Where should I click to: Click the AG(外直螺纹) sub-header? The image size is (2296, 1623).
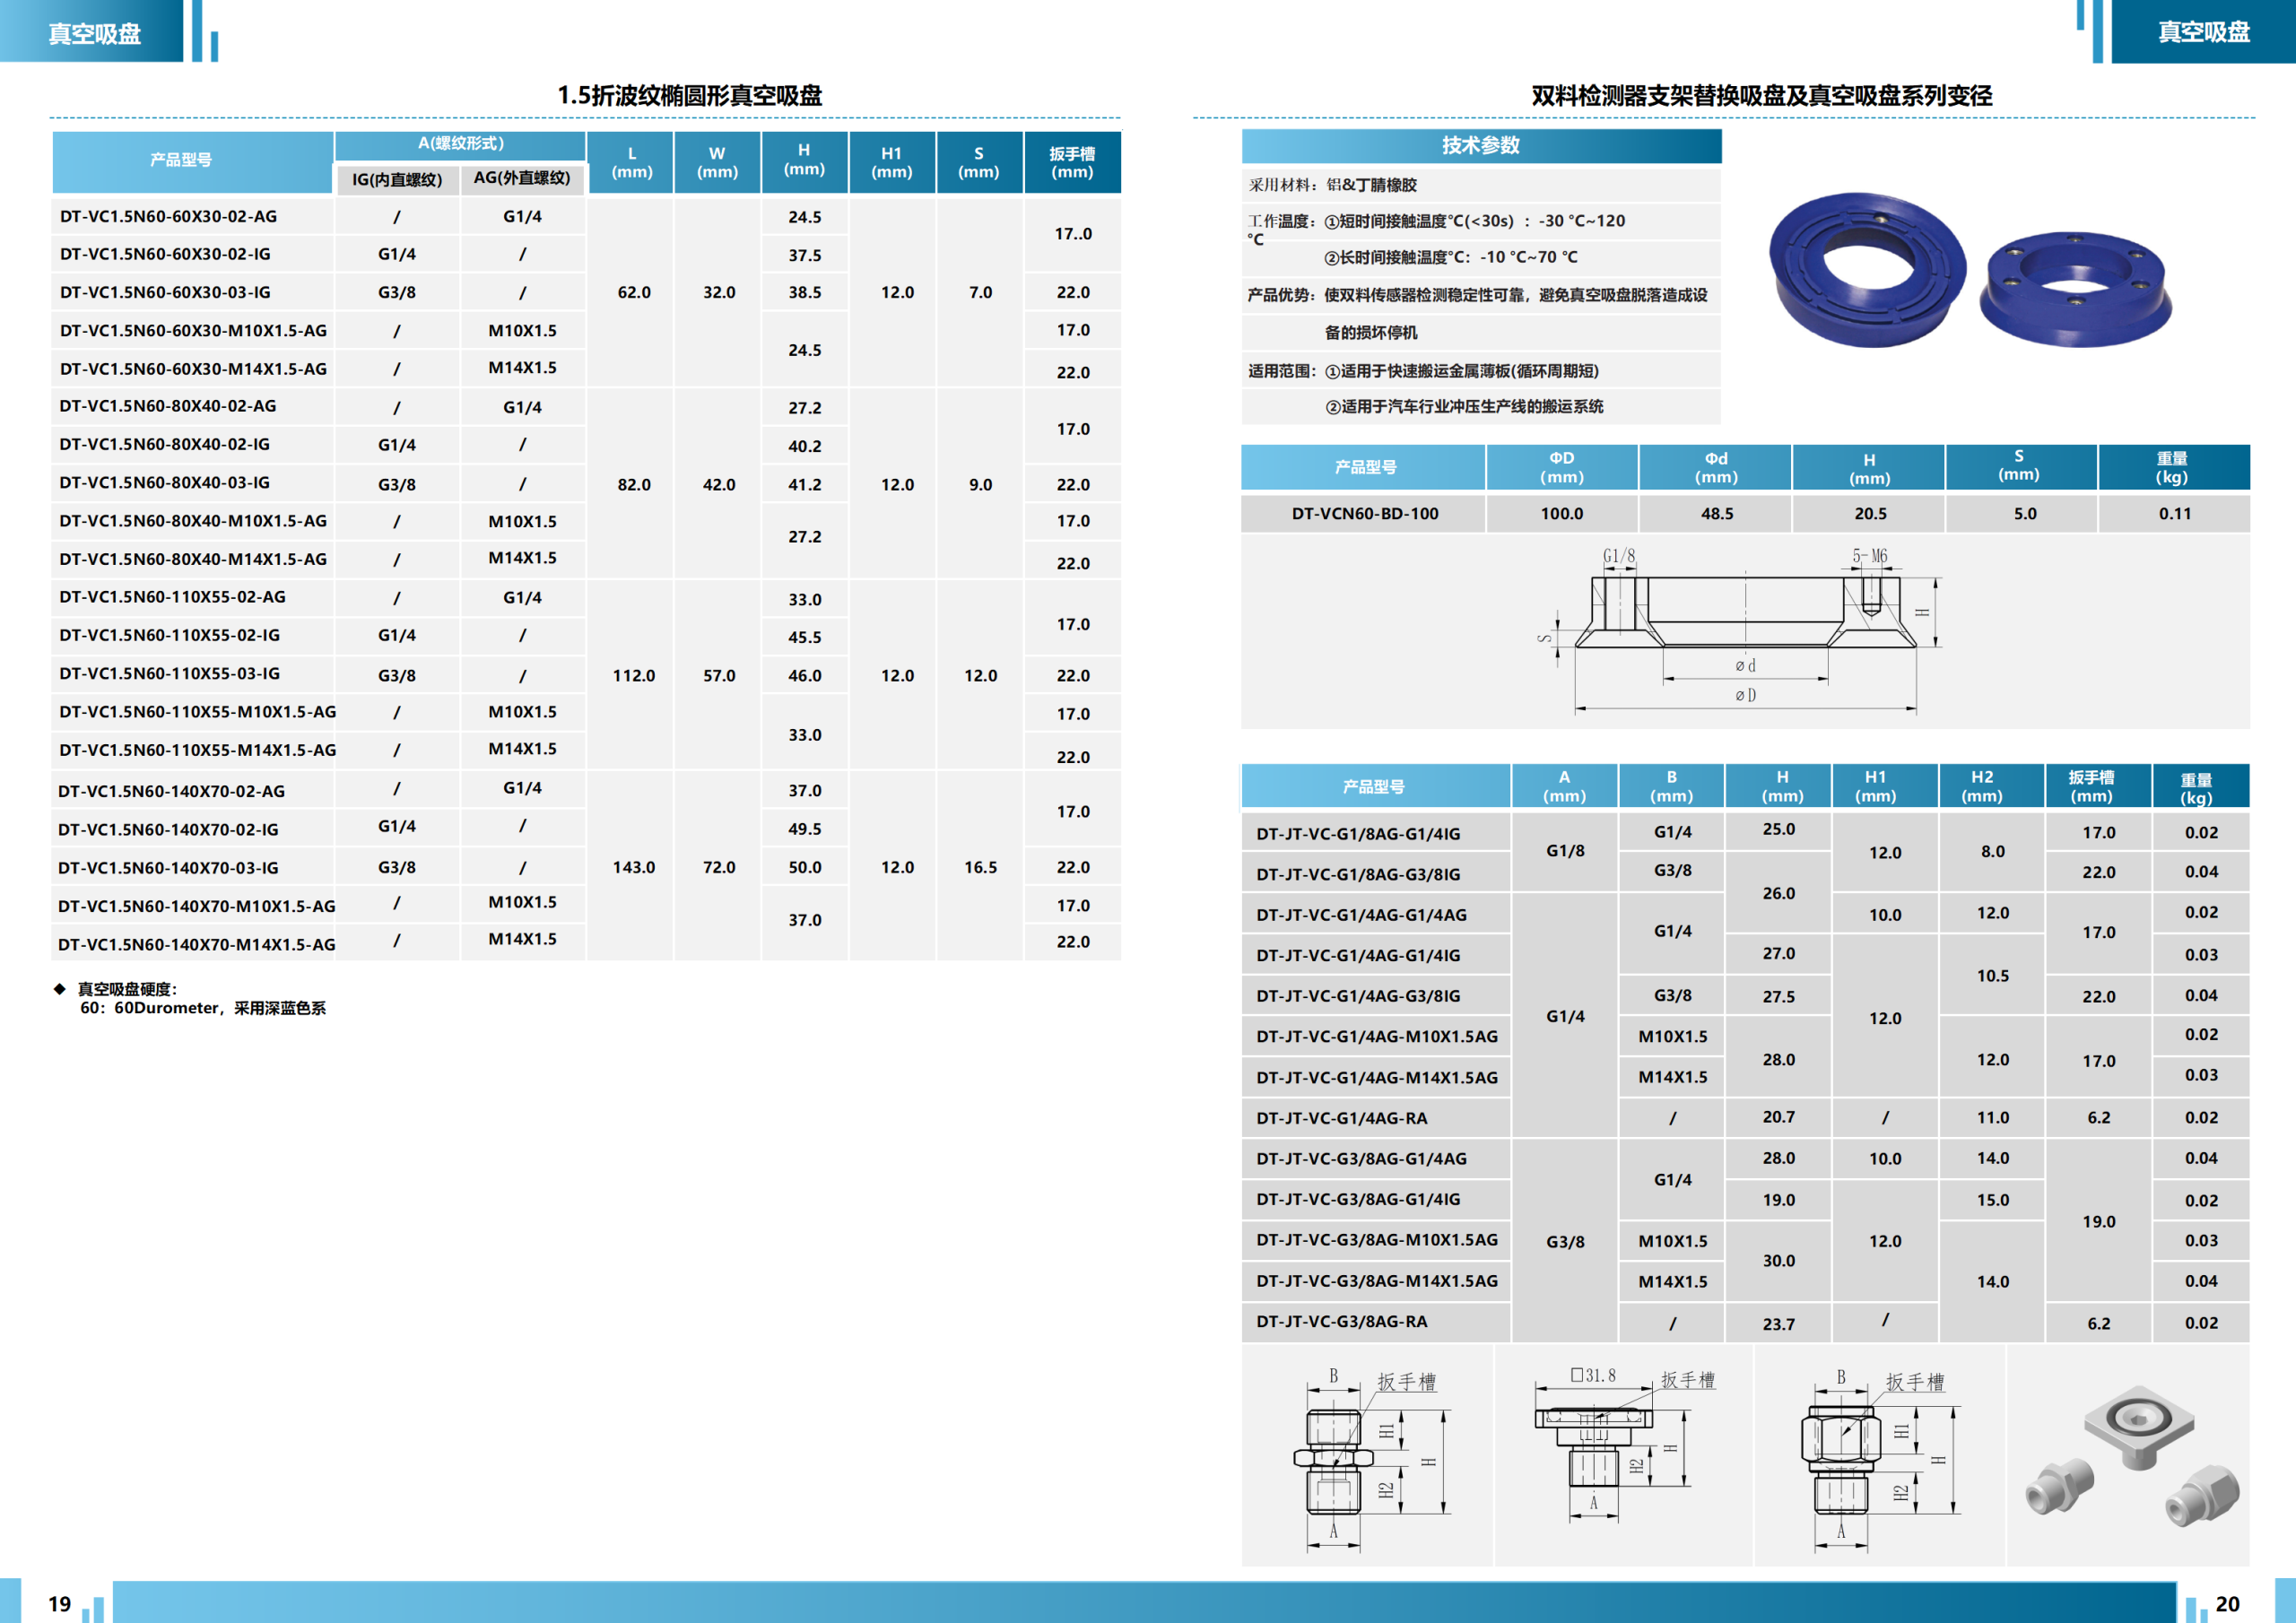(x=522, y=178)
